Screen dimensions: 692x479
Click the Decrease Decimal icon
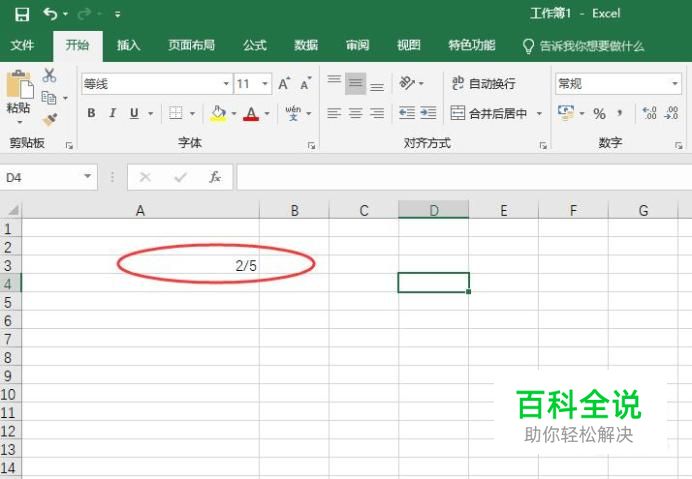click(x=671, y=113)
